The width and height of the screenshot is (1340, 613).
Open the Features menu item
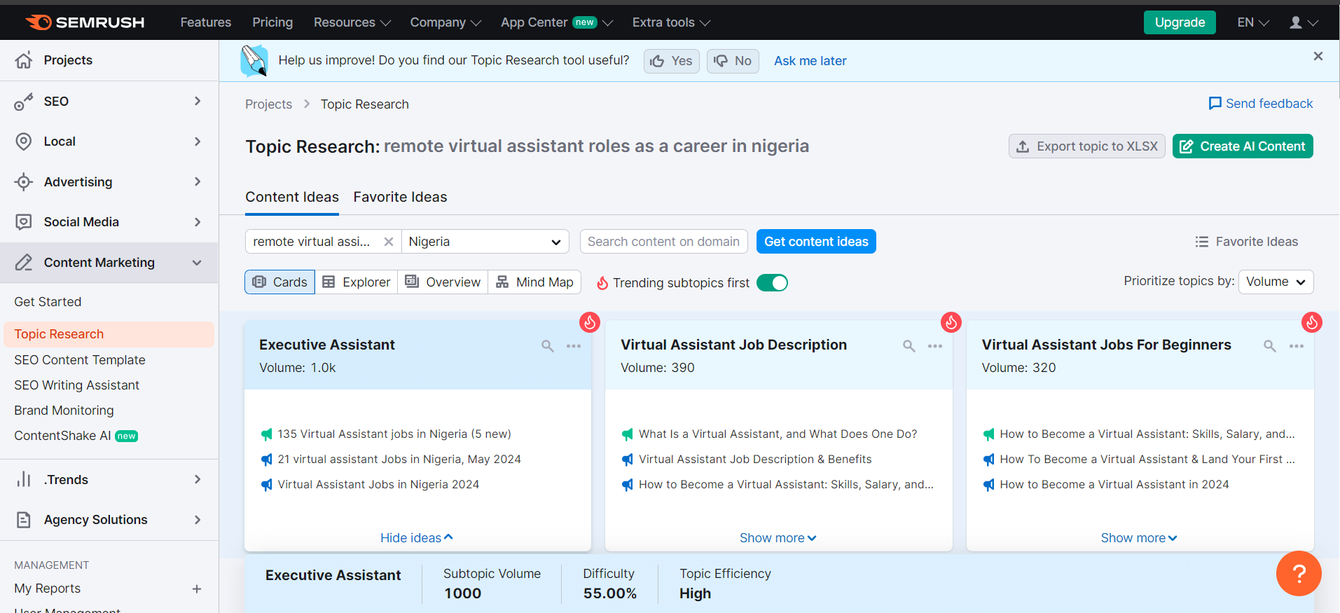coord(206,22)
